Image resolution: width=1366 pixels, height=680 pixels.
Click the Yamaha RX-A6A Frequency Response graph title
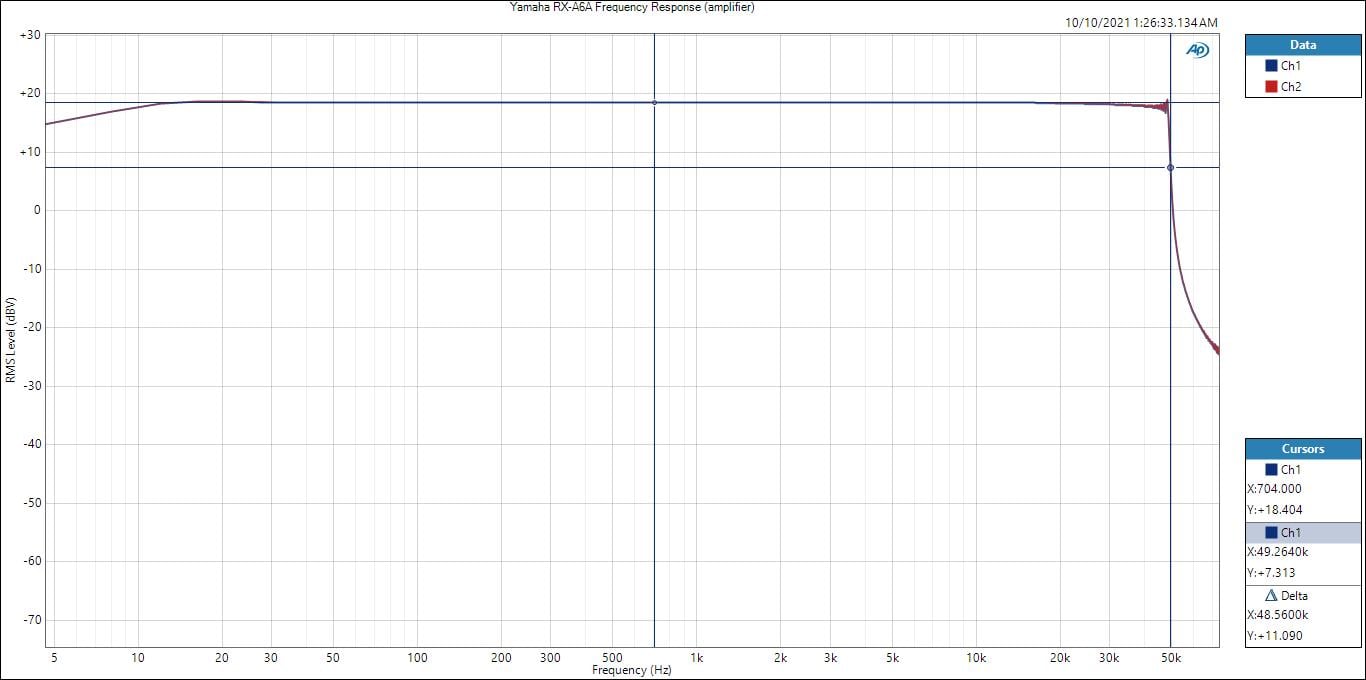pyautogui.click(x=632, y=7)
